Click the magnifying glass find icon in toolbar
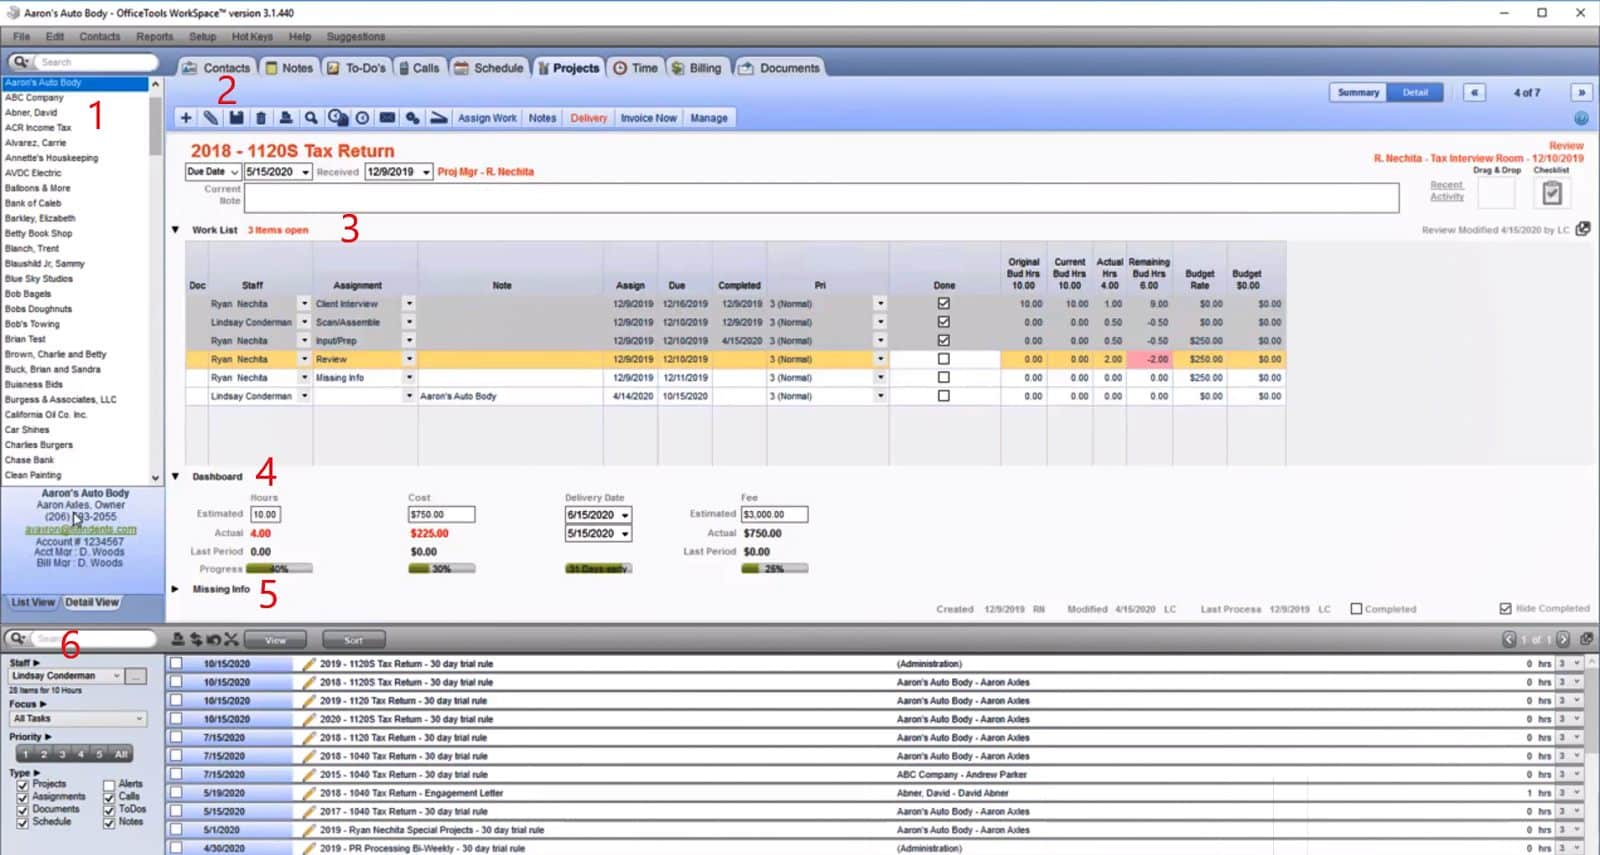 311,118
